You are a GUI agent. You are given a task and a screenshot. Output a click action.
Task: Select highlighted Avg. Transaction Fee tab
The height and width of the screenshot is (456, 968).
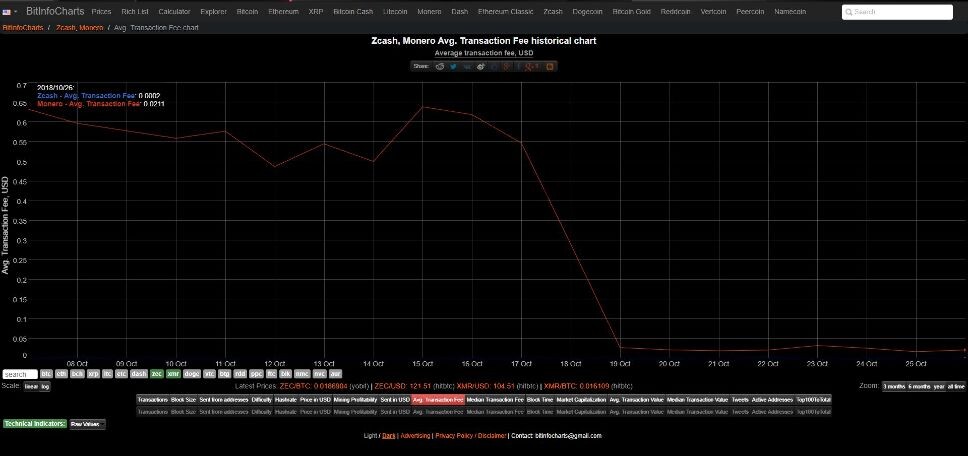[438, 400]
